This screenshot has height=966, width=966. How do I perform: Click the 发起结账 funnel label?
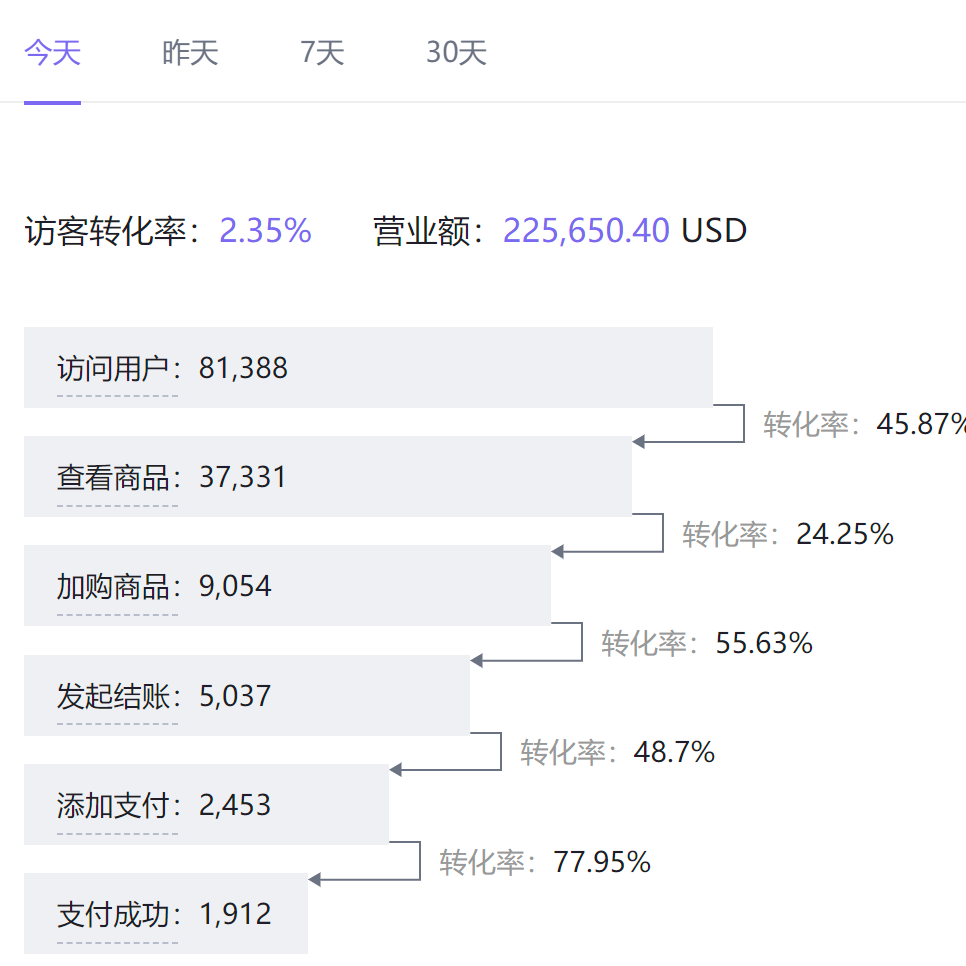pyautogui.click(x=117, y=696)
